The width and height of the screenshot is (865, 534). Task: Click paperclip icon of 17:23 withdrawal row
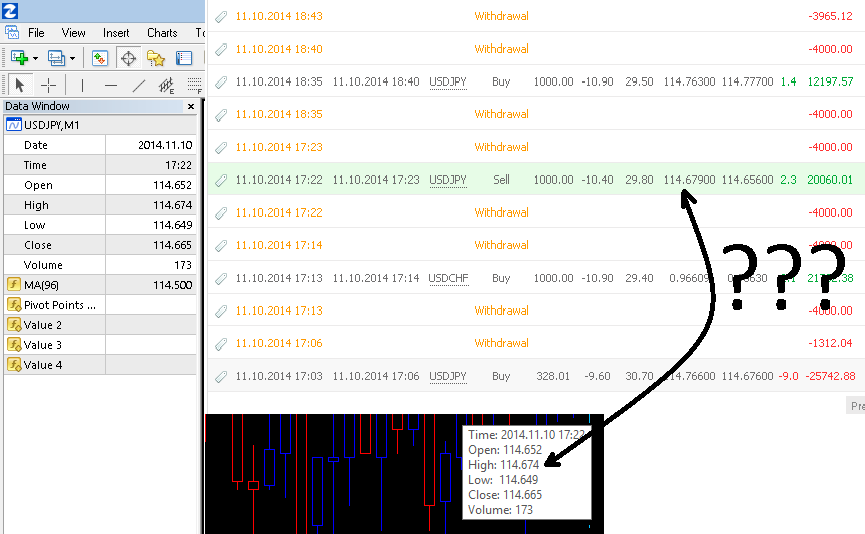point(221,147)
